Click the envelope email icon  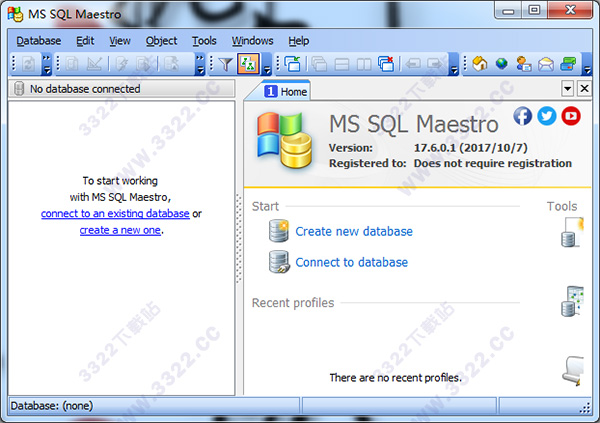point(546,64)
